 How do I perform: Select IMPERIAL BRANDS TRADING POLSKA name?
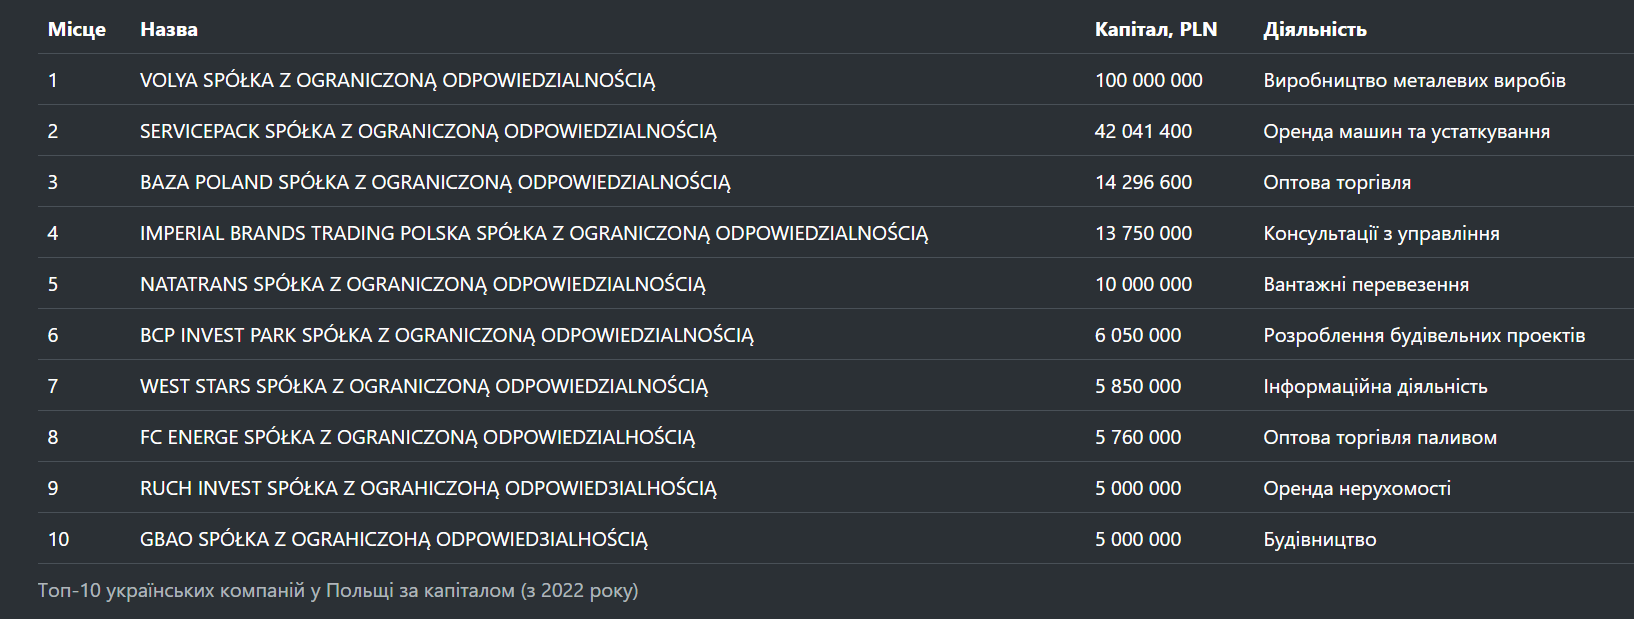(534, 233)
